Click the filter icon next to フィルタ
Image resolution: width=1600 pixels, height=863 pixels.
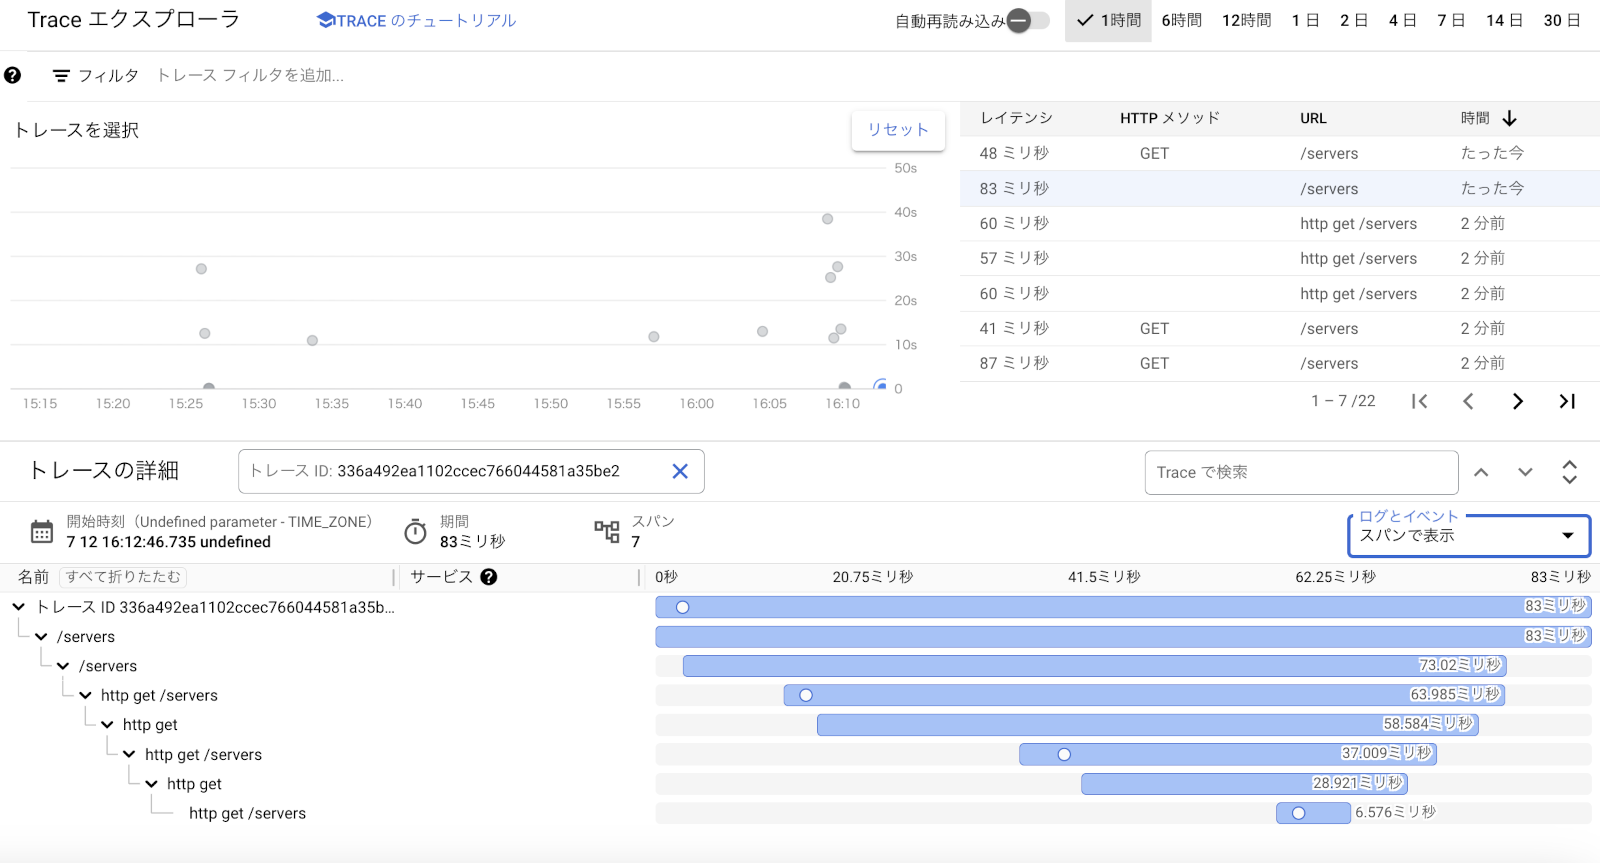pyautogui.click(x=61, y=76)
